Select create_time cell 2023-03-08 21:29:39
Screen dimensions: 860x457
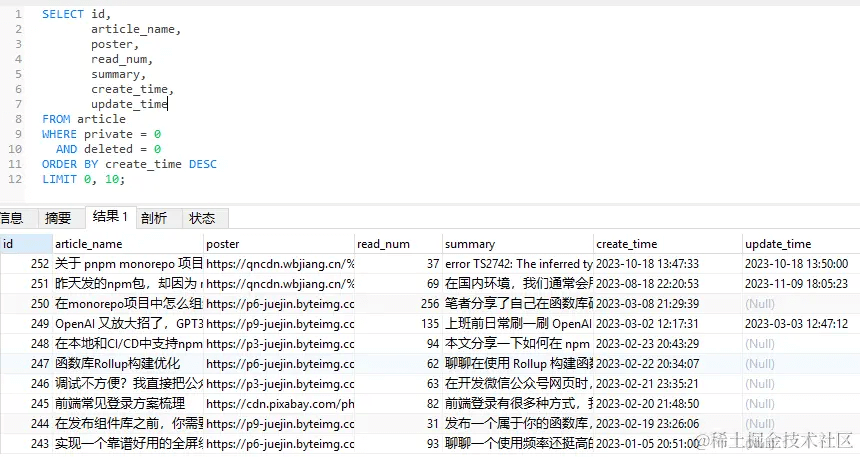coord(667,304)
